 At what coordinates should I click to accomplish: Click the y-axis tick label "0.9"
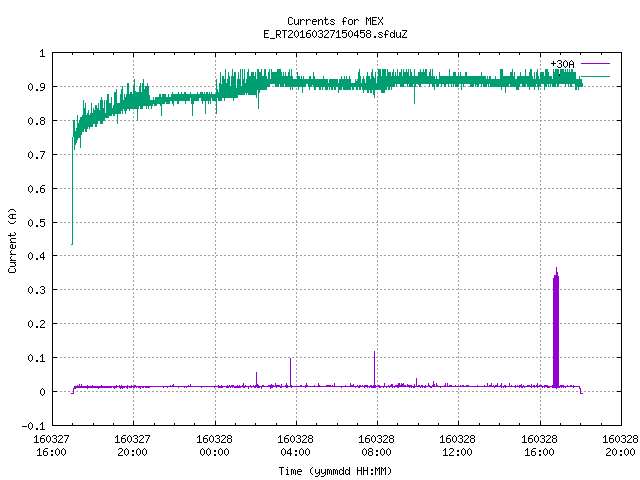[36, 87]
